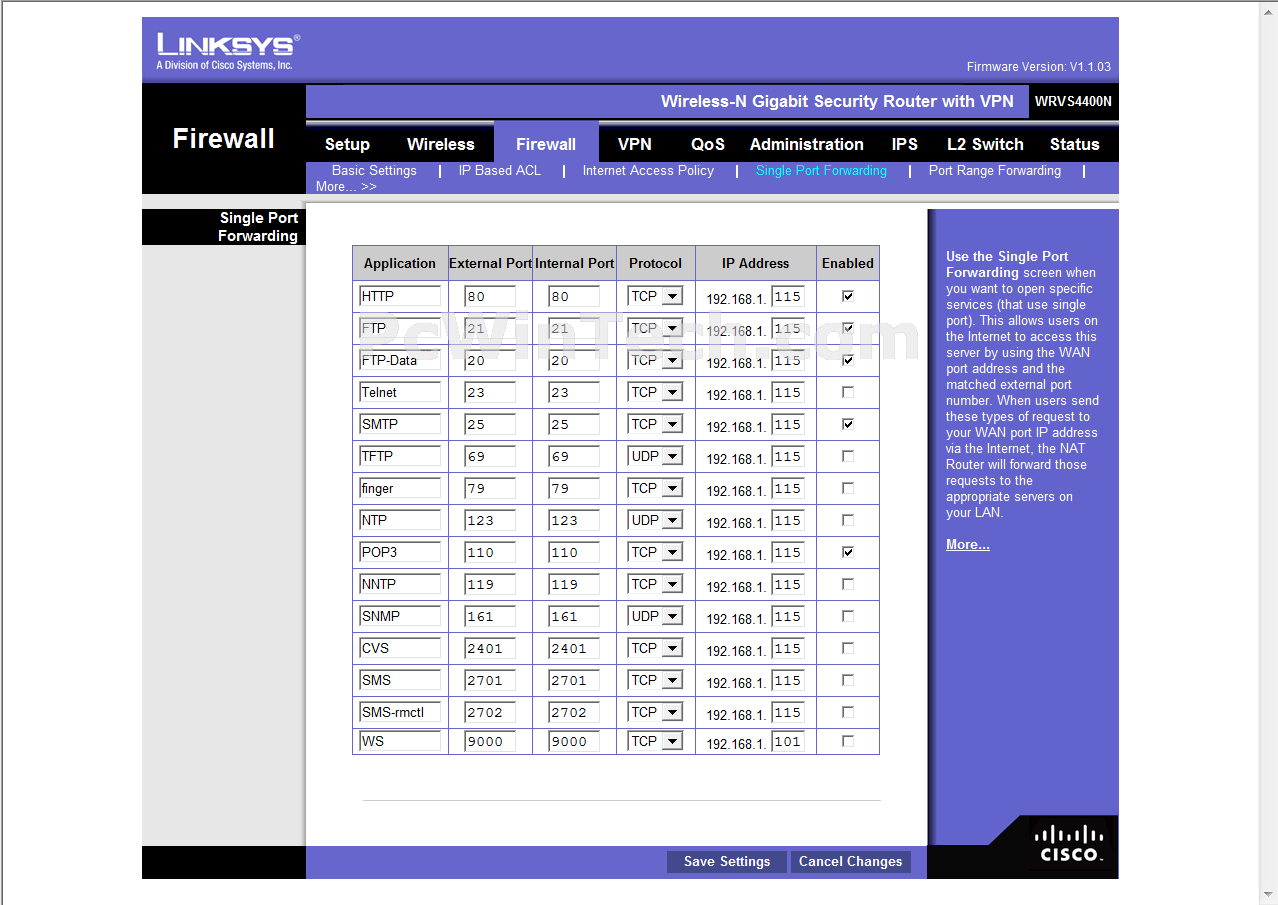Click the SMS-rmctl application name field

pyautogui.click(x=400, y=712)
